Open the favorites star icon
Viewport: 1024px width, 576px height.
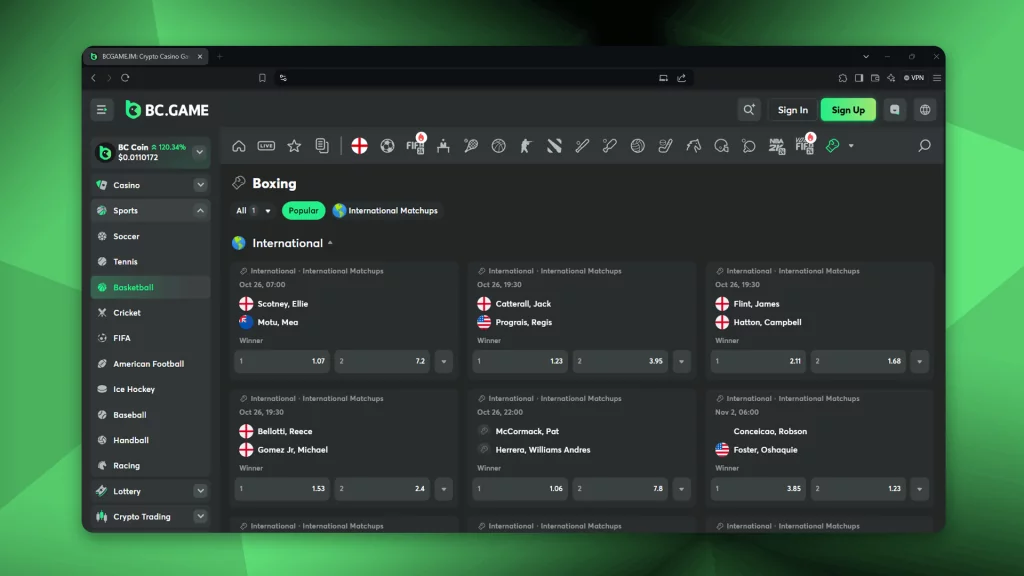tap(295, 146)
